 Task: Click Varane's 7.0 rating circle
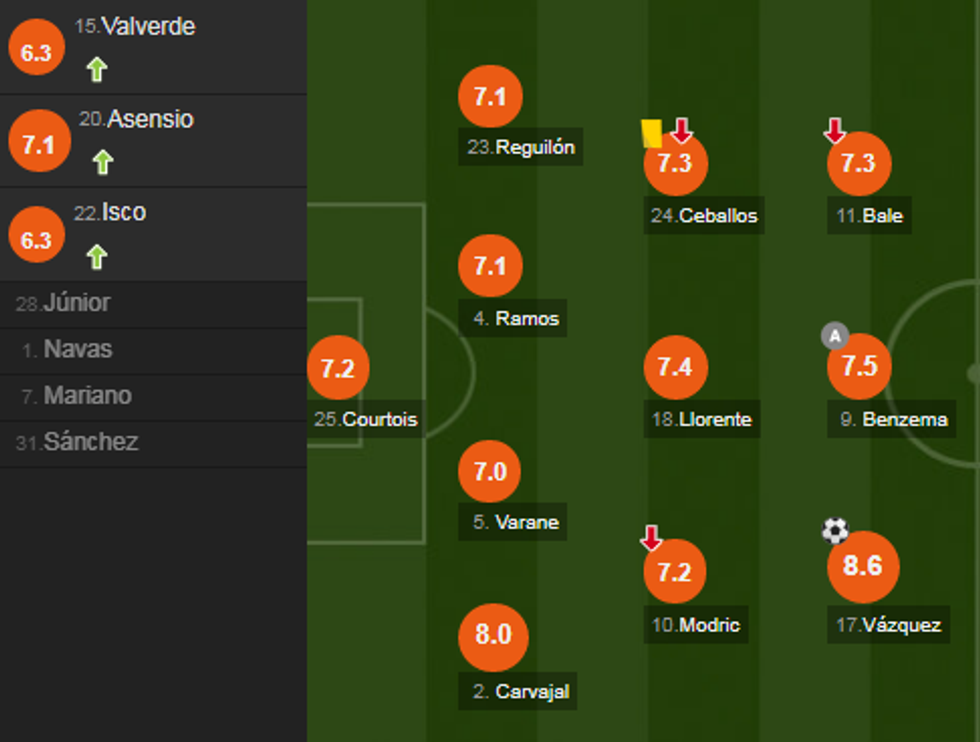point(490,470)
